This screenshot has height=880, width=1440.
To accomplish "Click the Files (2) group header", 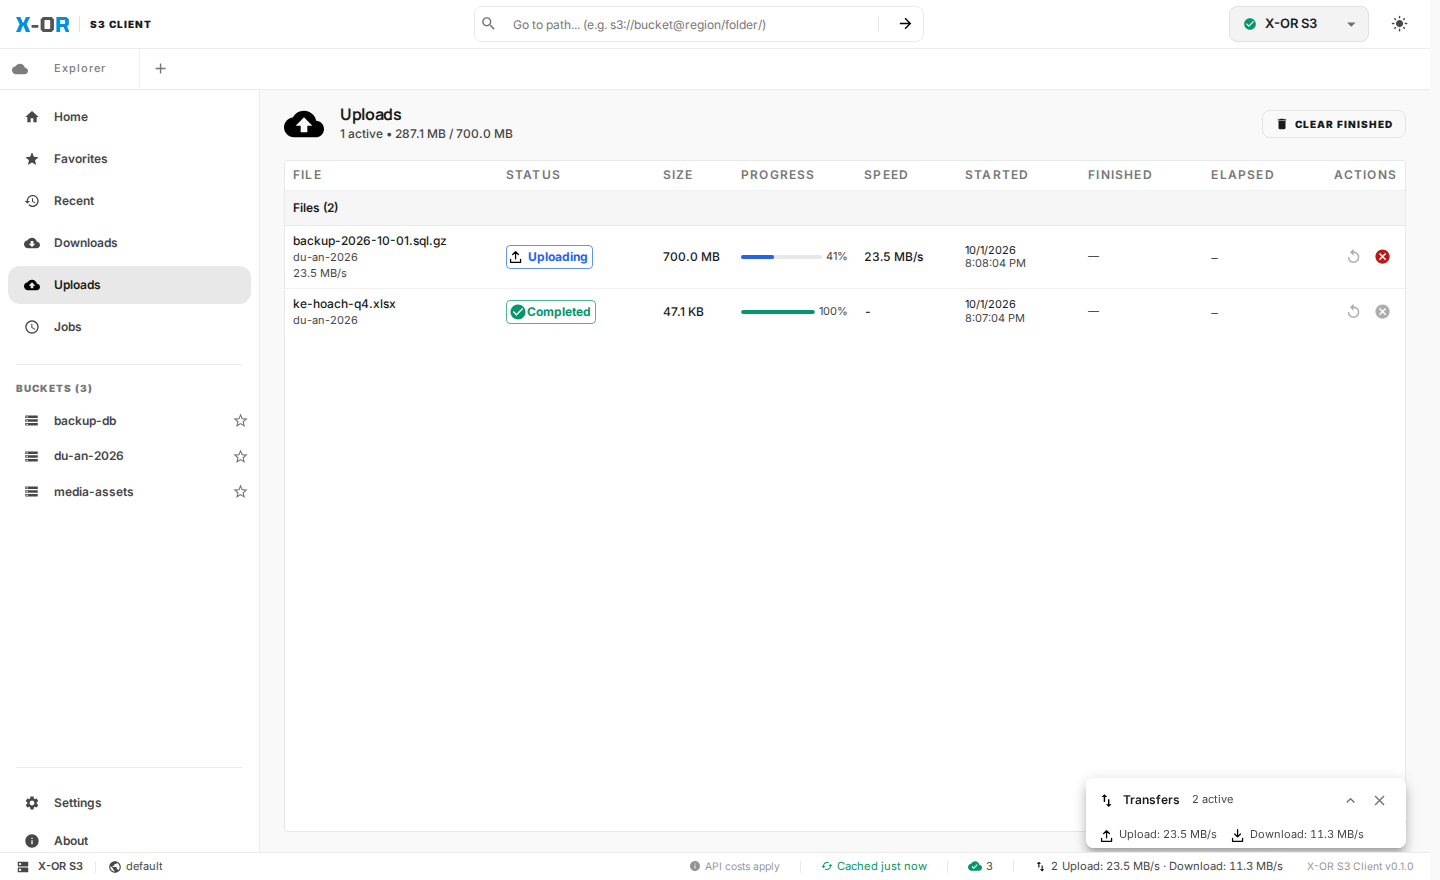I will tap(845, 208).
